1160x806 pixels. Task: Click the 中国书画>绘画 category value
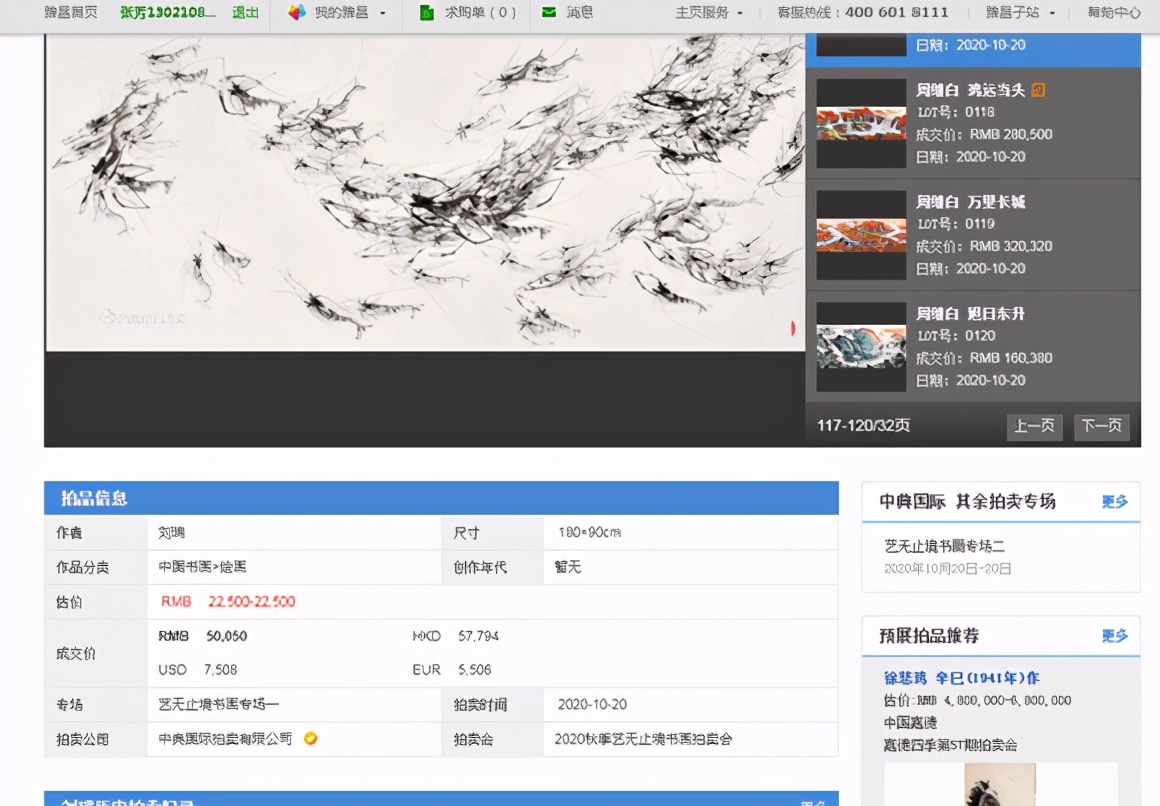202,567
